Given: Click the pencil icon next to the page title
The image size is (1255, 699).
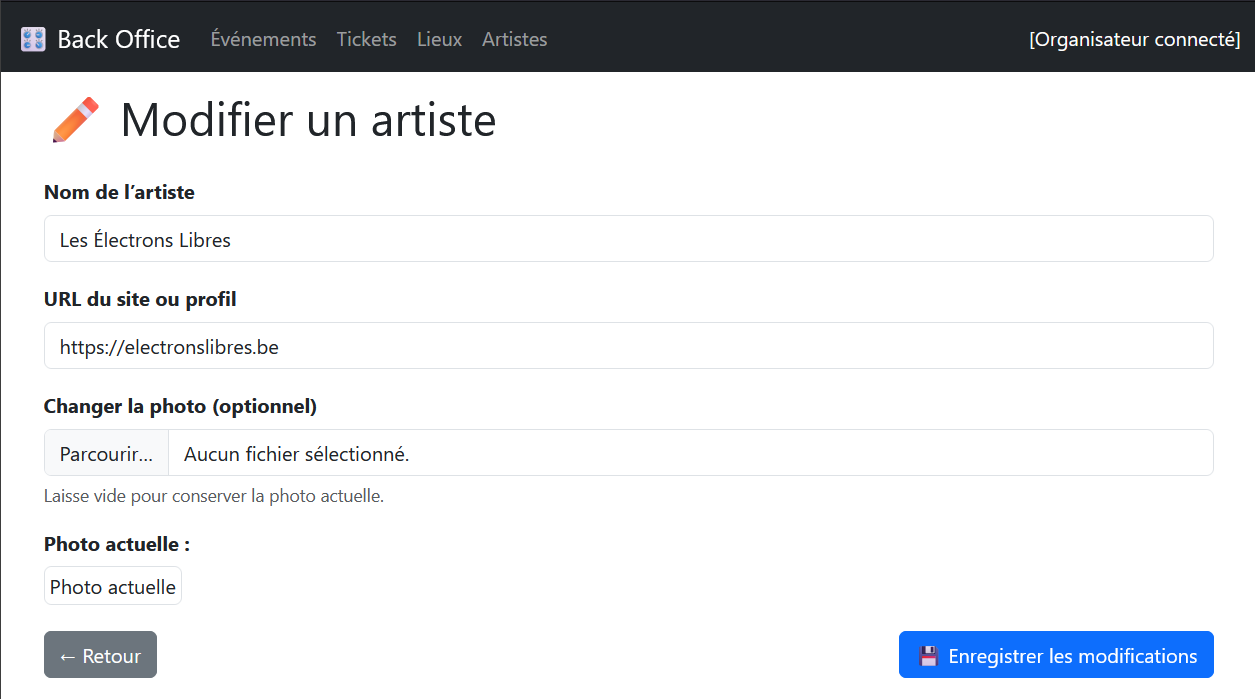Looking at the screenshot, I should click(74, 118).
